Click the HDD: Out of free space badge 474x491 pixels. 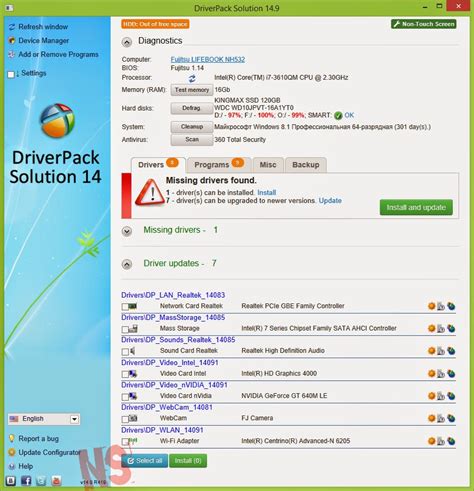[155, 24]
